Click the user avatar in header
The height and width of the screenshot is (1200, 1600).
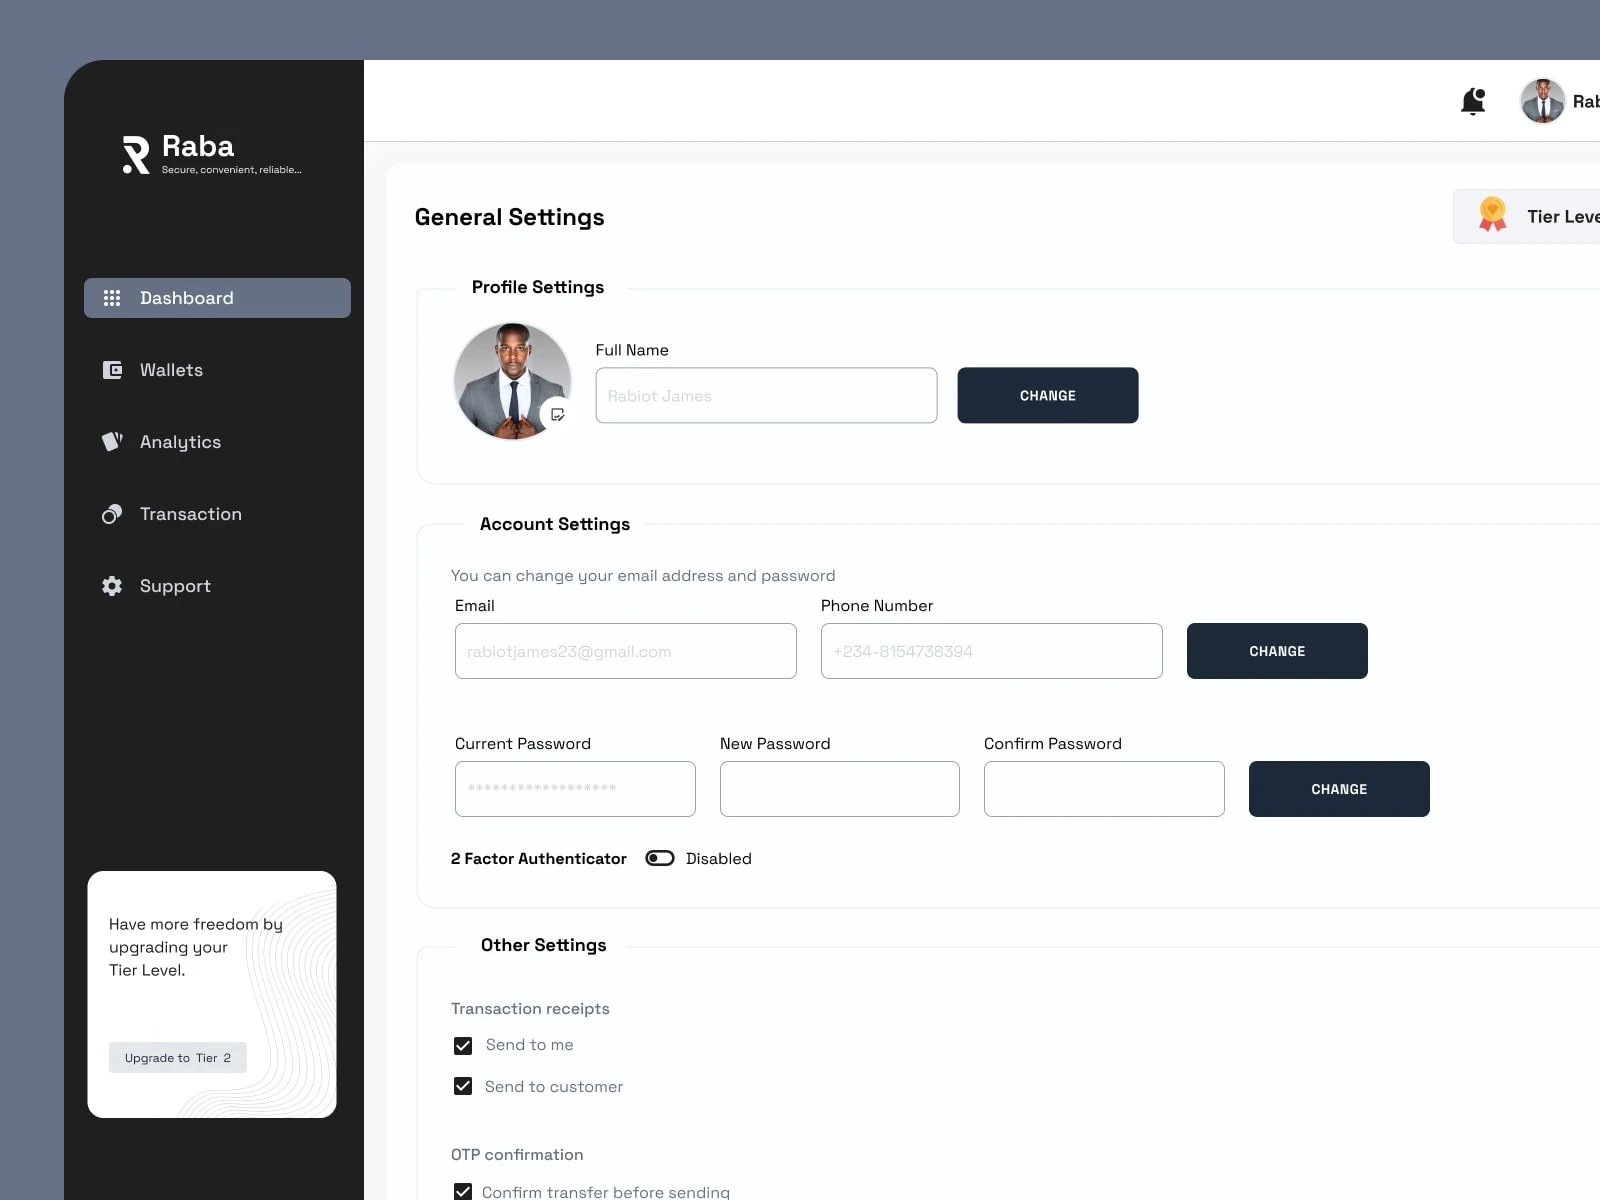pyautogui.click(x=1542, y=101)
